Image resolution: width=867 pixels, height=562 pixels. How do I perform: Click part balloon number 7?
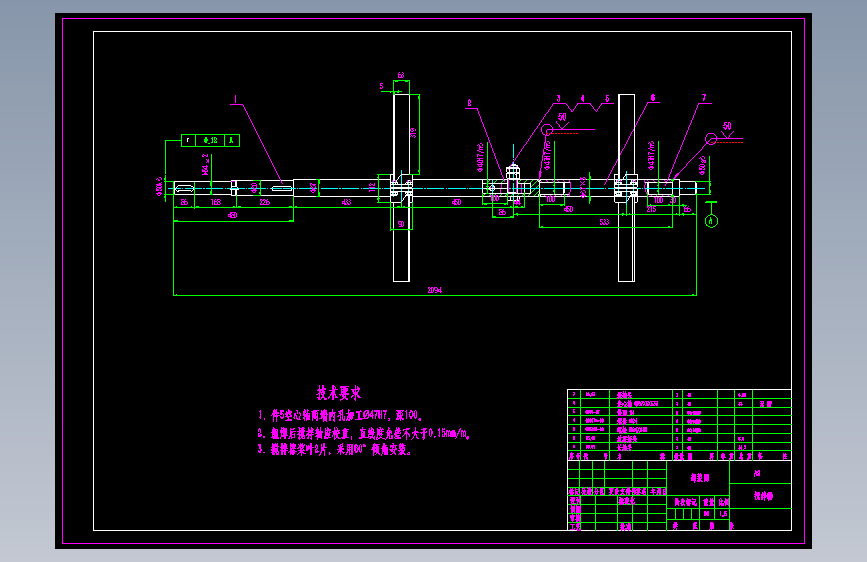(704, 98)
